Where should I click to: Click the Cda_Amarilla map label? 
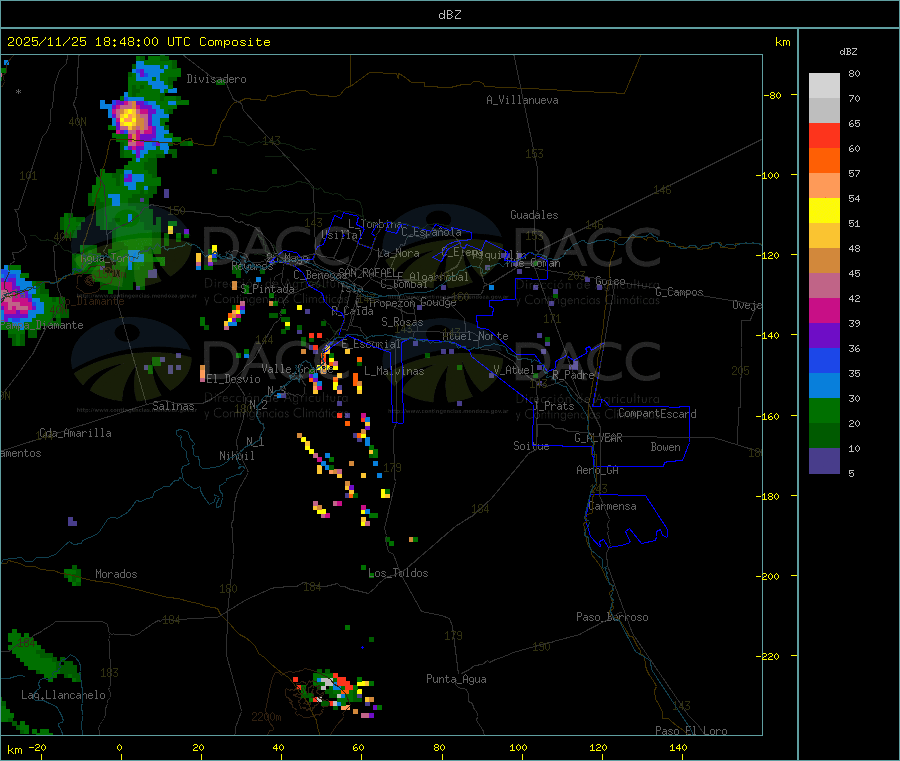tap(75, 433)
